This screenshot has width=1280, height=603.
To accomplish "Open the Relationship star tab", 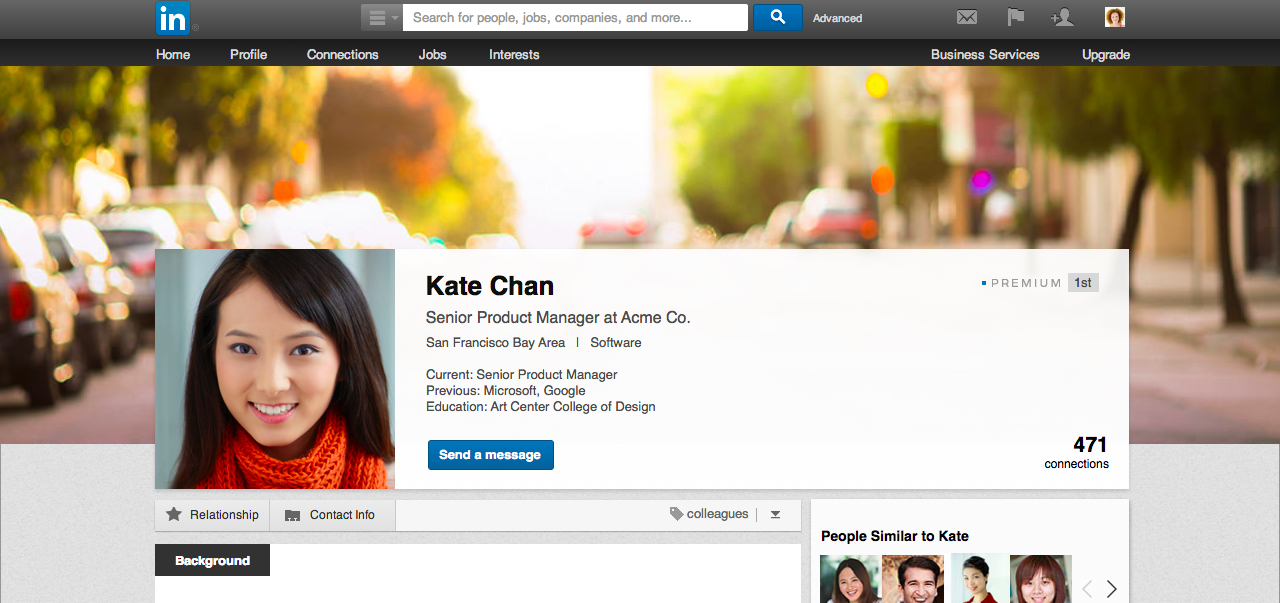I will coord(213,515).
